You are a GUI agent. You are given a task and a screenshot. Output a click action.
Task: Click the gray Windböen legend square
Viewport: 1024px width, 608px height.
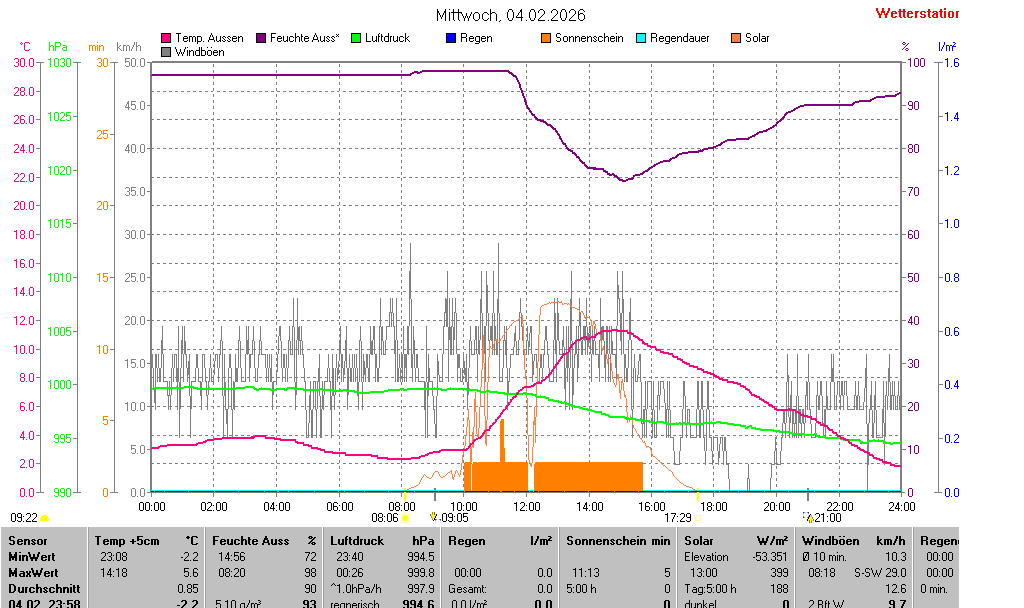coord(166,51)
